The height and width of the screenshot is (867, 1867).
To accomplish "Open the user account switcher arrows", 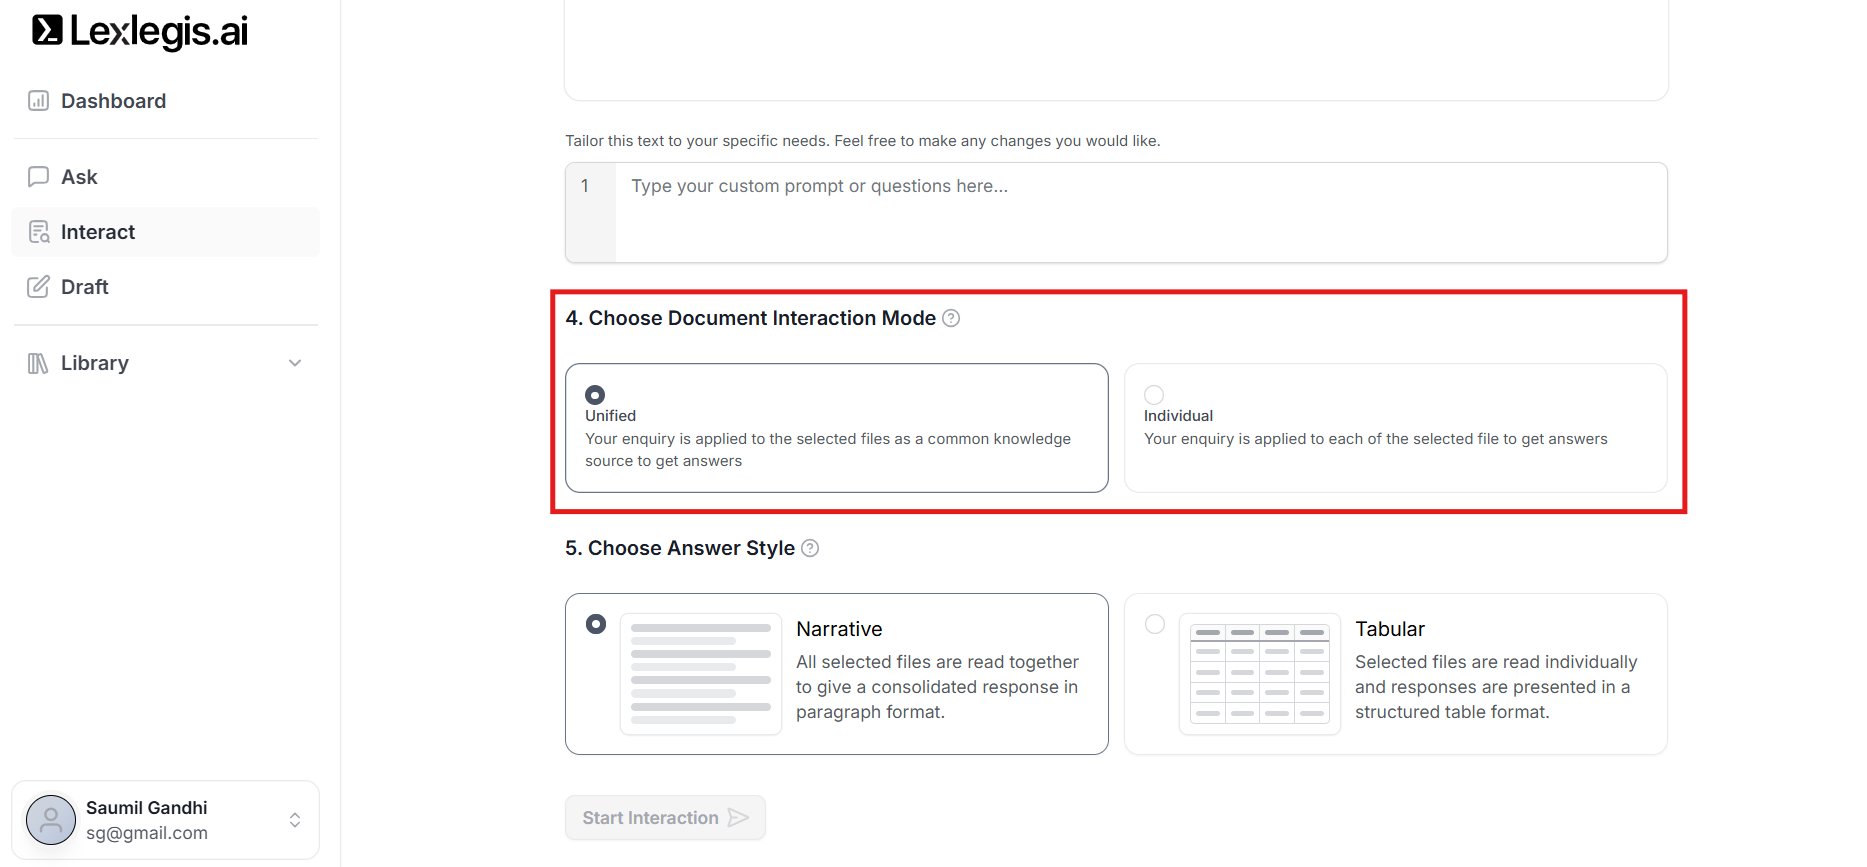I will (x=295, y=820).
